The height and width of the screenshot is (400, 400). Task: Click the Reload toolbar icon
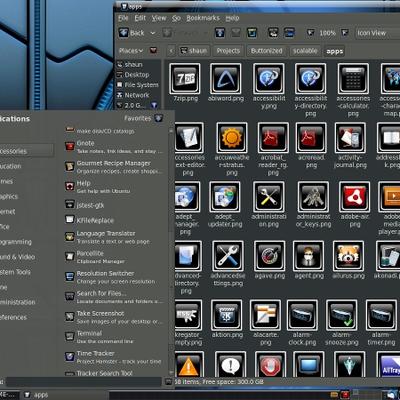(x=252, y=33)
